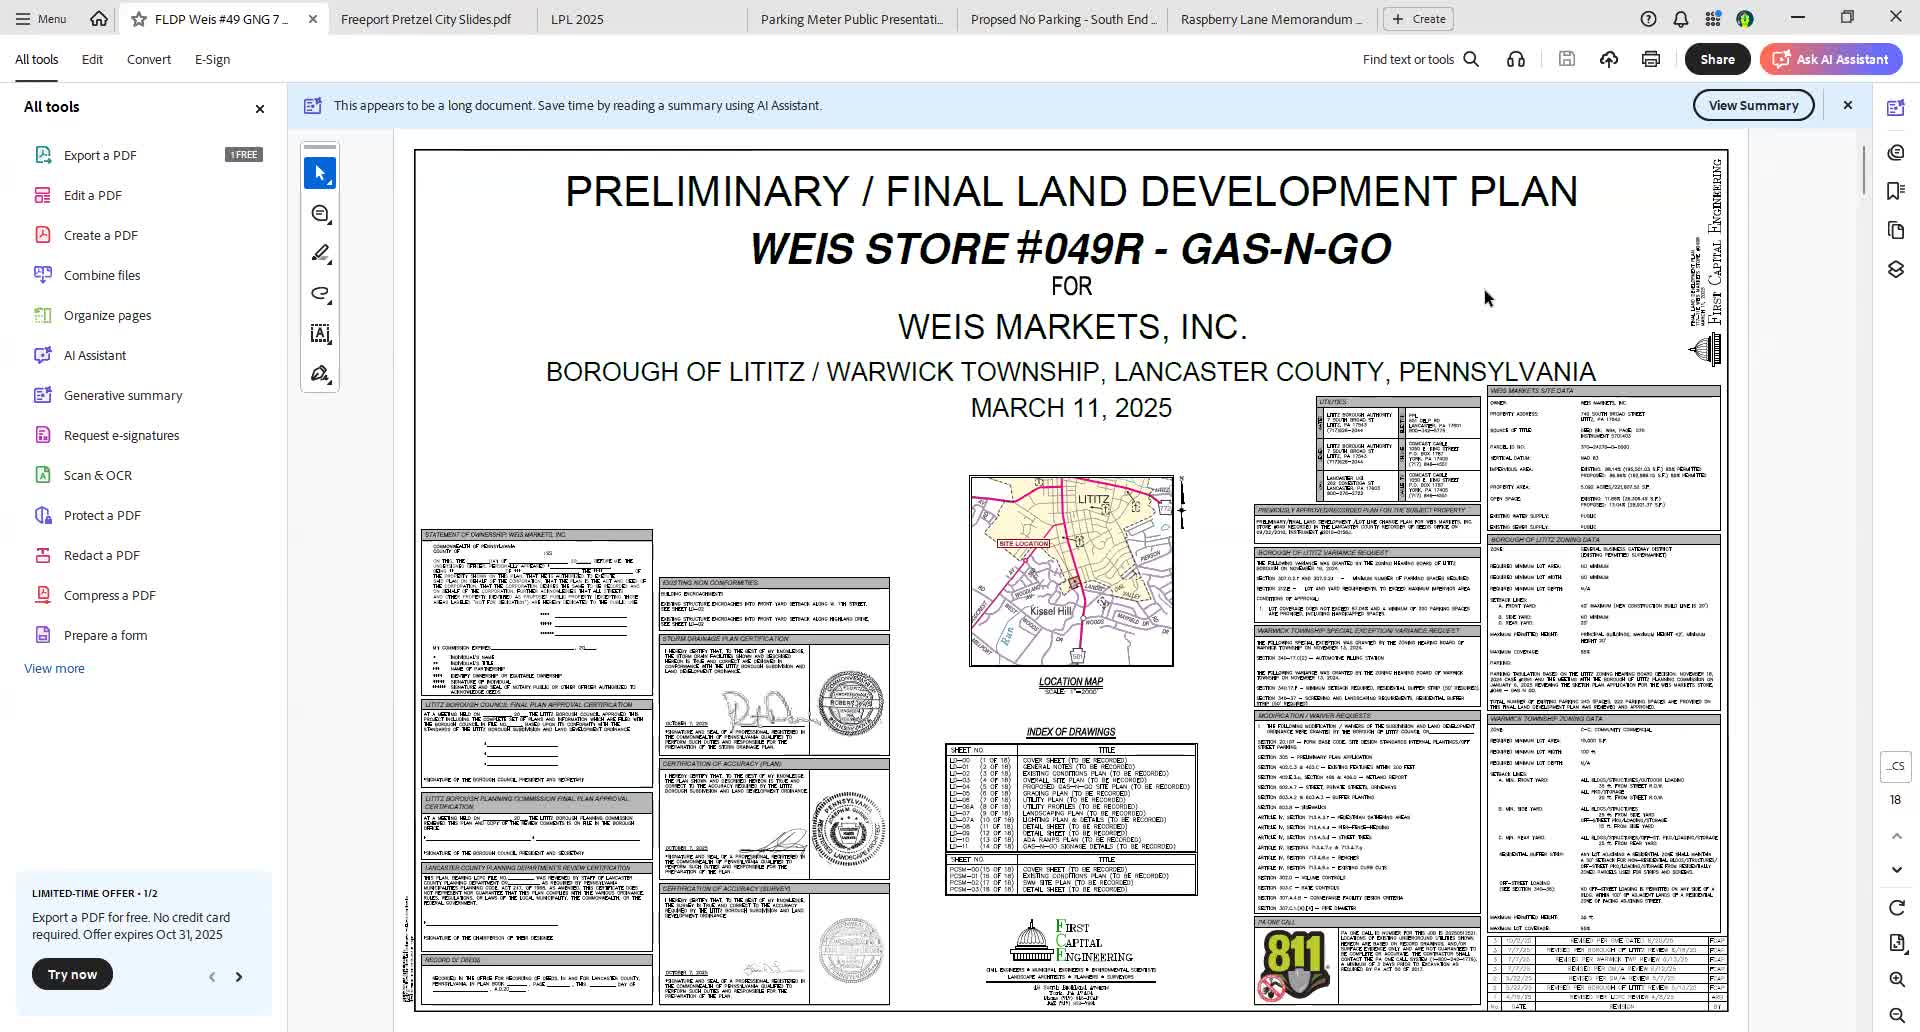Click the View Summary button
1920x1032 pixels.
point(1753,105)
